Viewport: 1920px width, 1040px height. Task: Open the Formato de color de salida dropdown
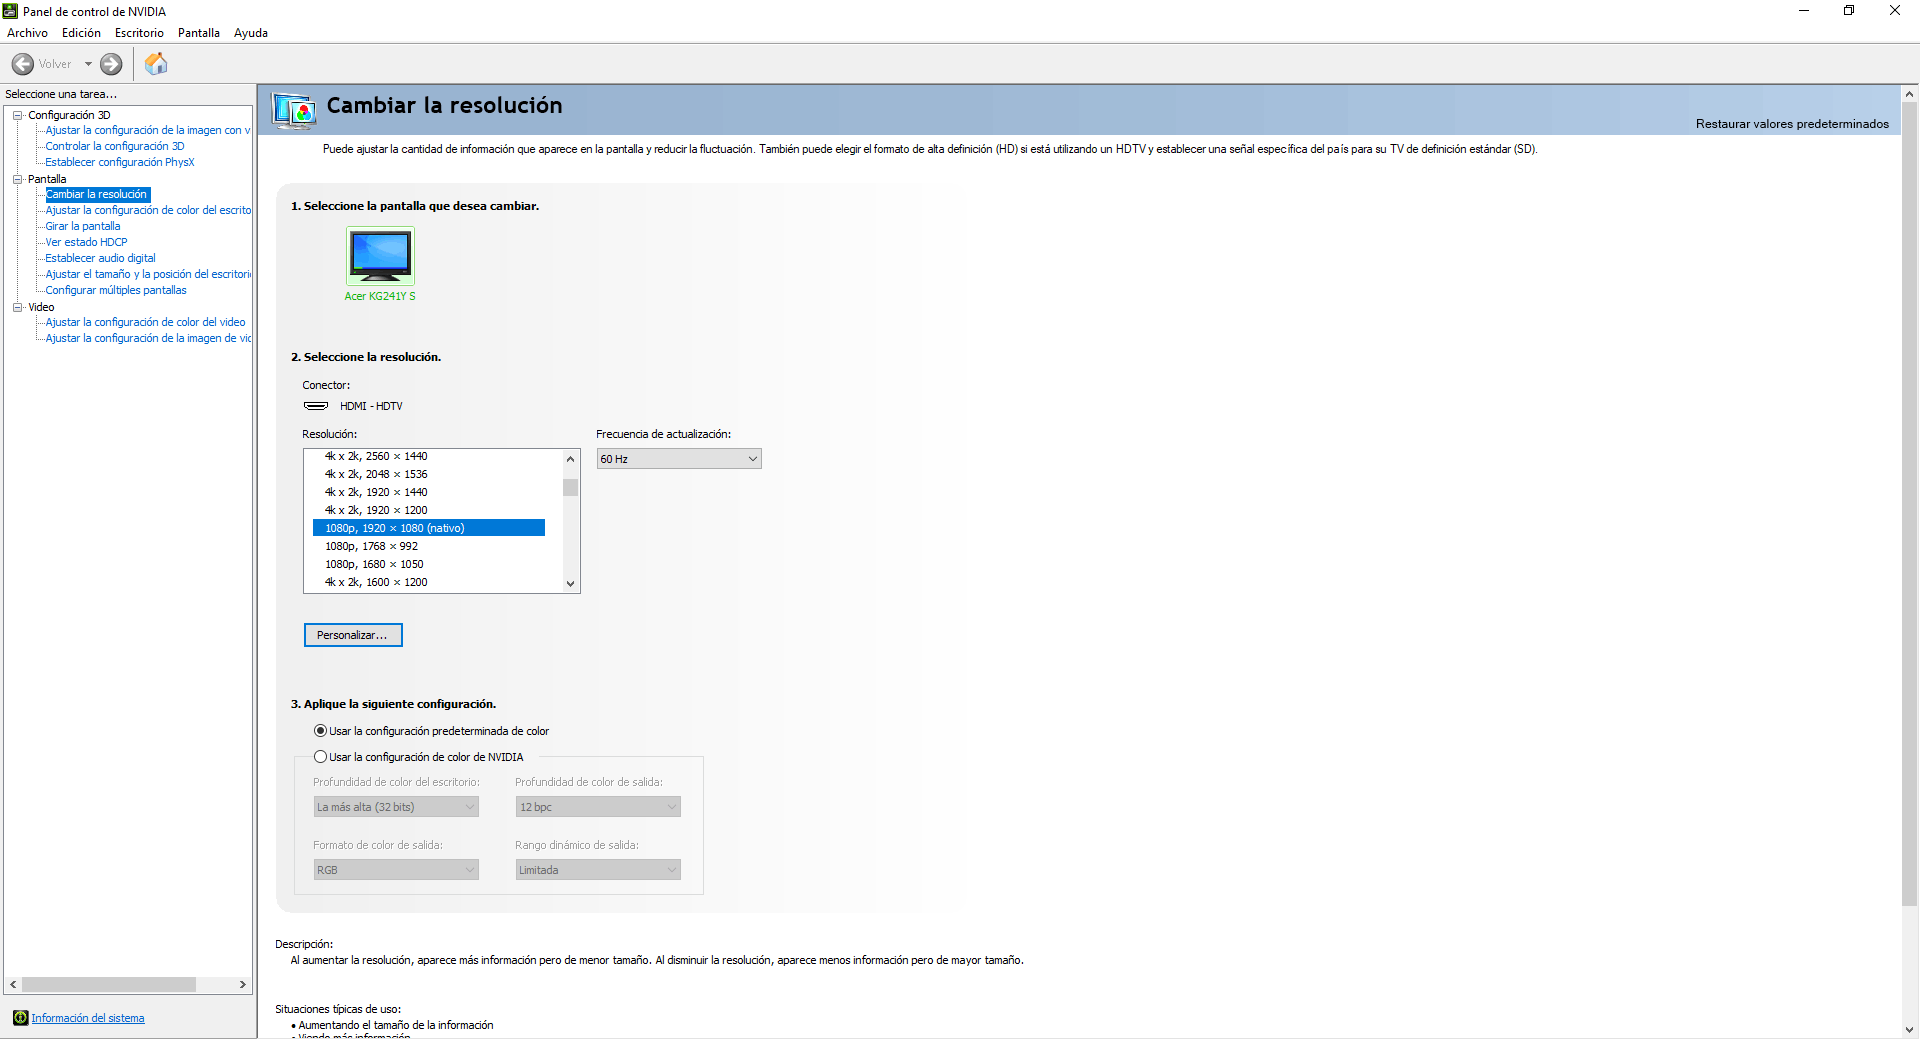click(396, 870)
